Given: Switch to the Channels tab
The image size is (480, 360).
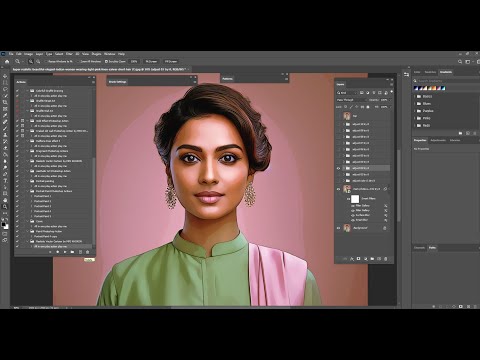Looking at the screenshot, I should click(x=420, y=248).
